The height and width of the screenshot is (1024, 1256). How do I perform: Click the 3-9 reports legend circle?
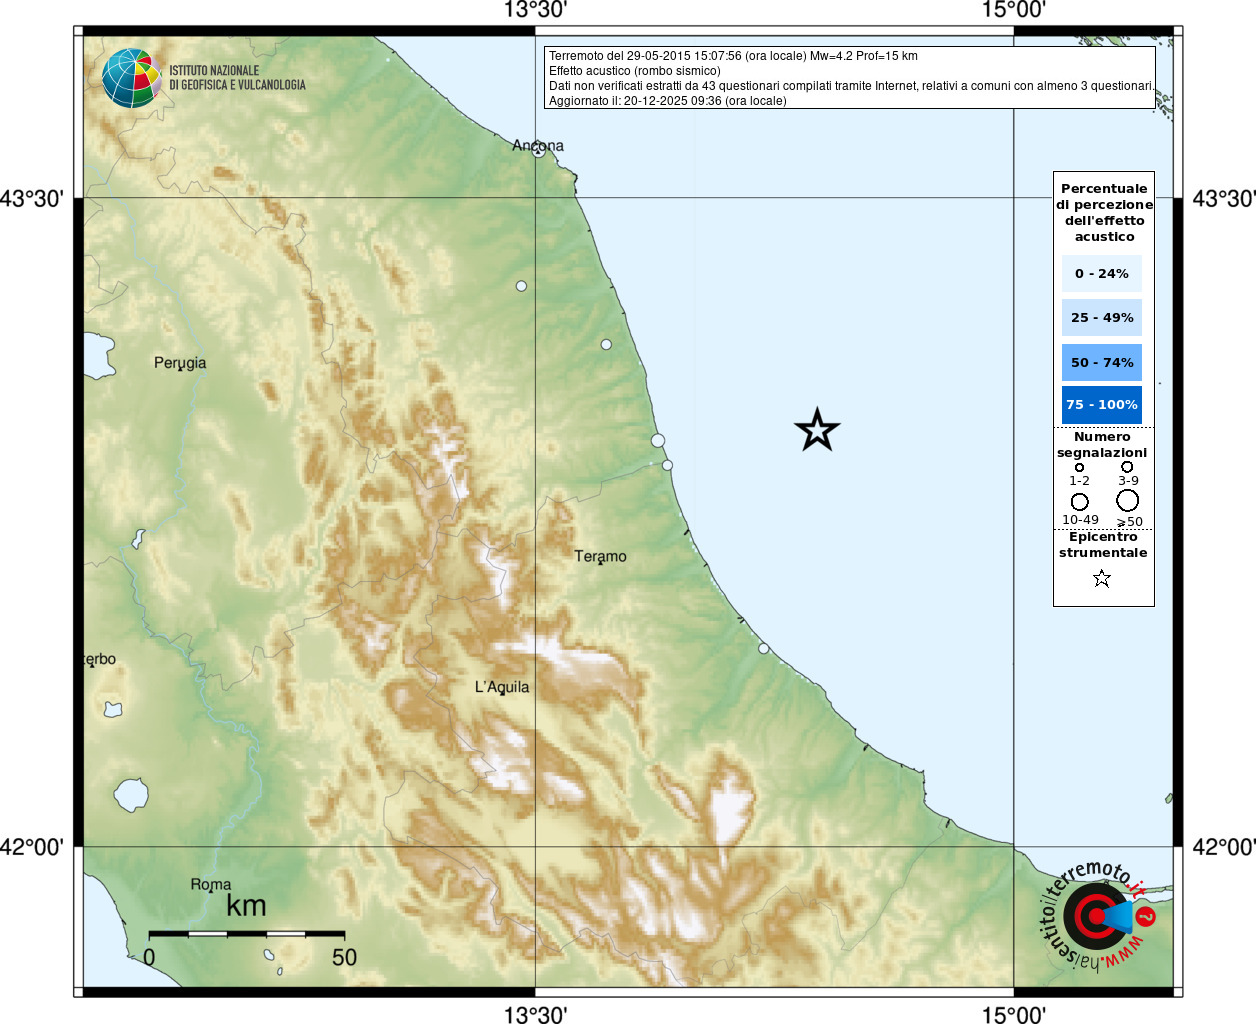pyautogui.click(x=1127, y=466)
